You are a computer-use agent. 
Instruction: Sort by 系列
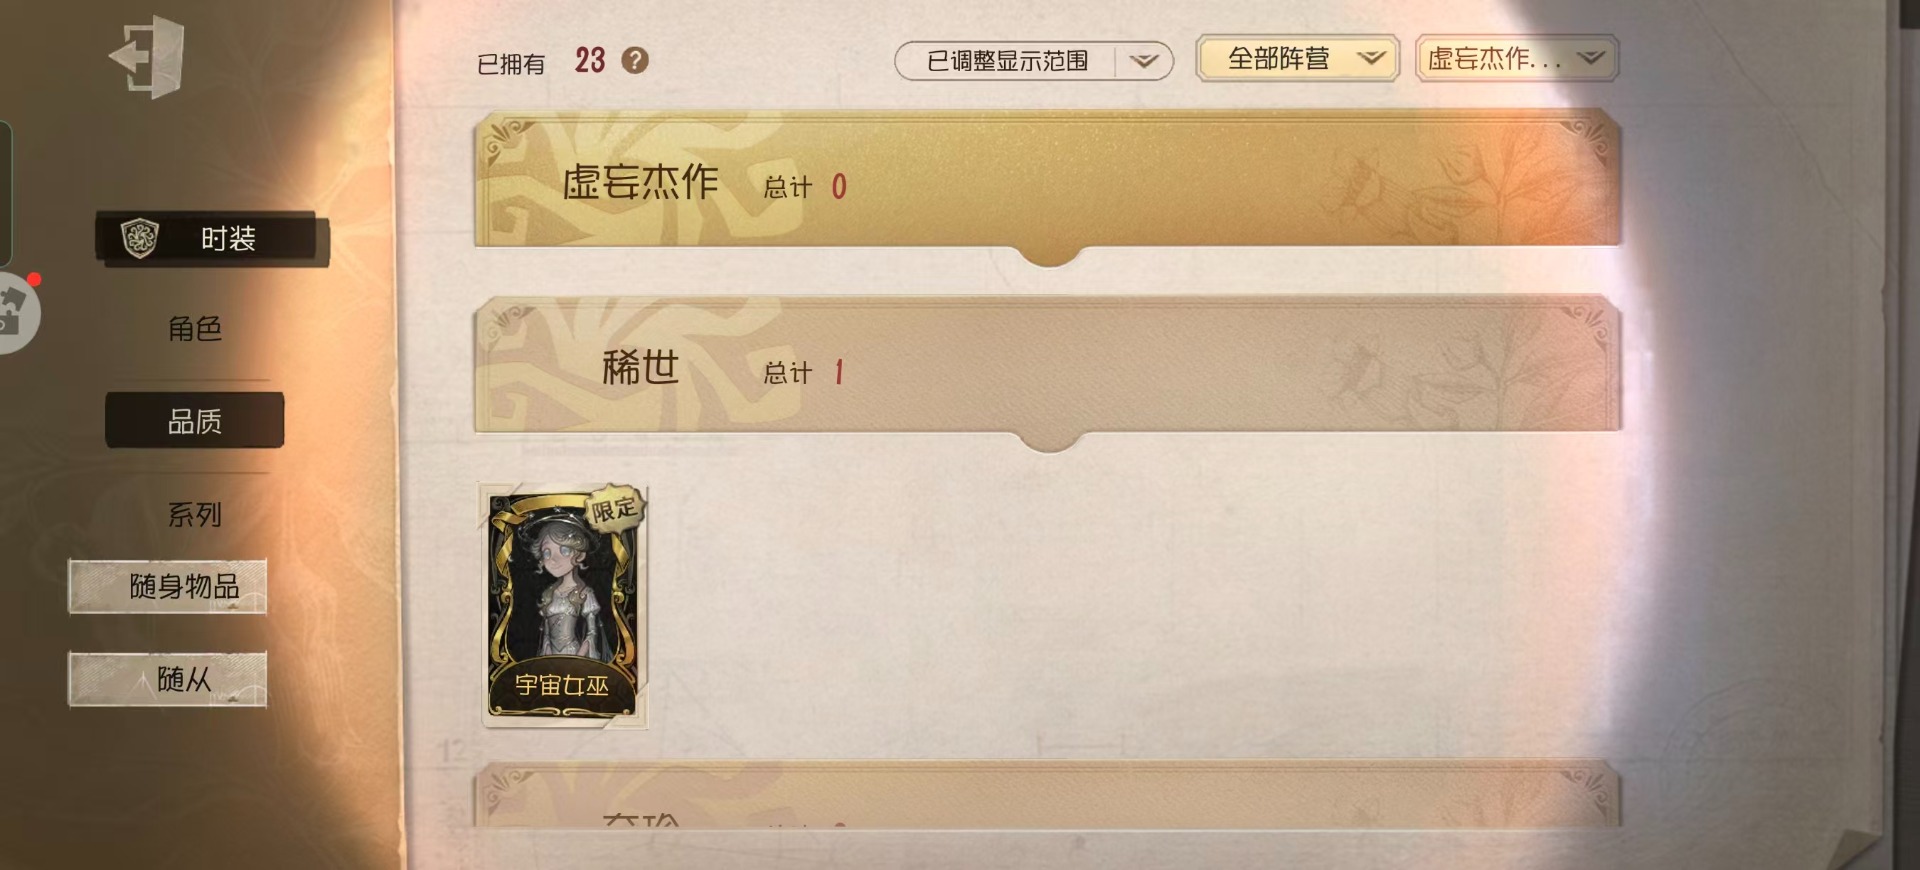195,514
